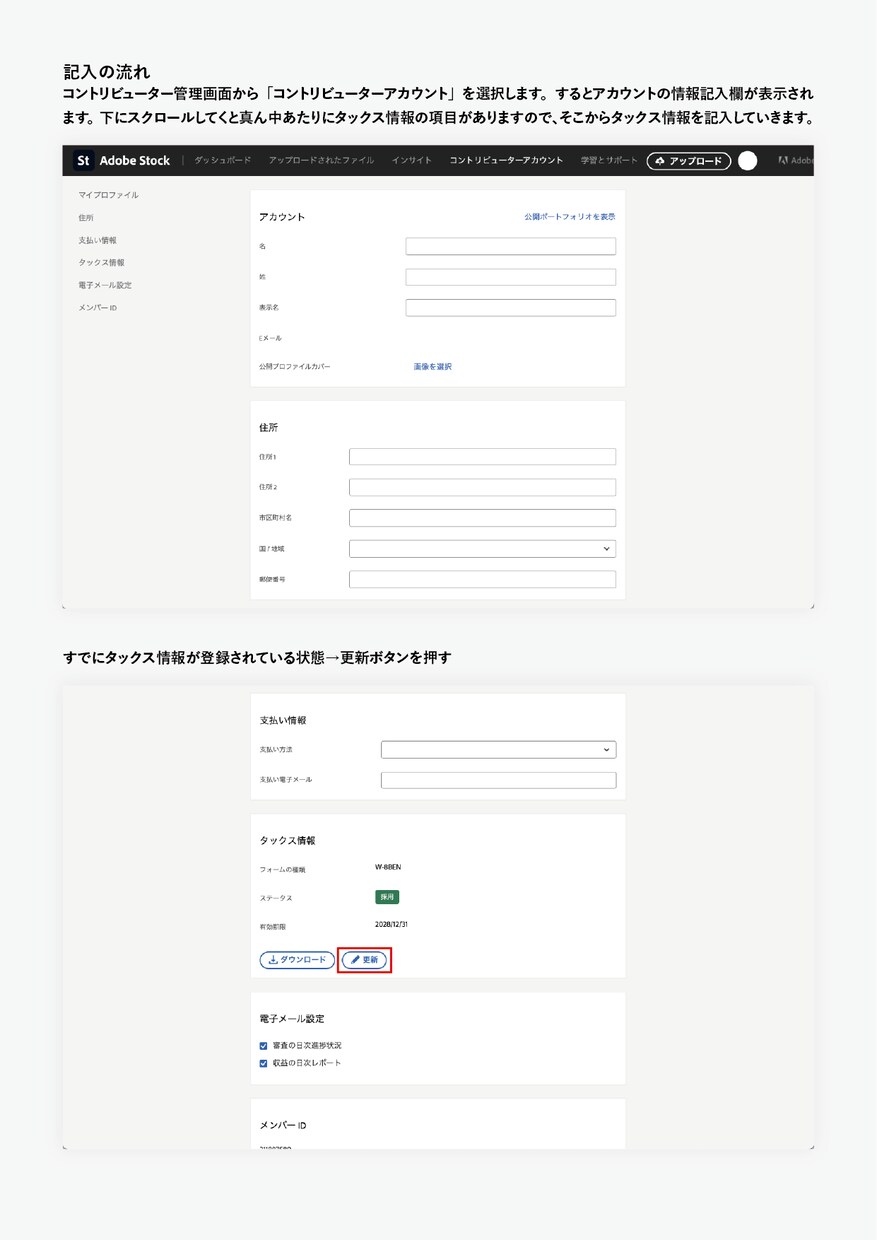Click the 更新 button
877x1240 pixels.
click(x=364, y=960)
